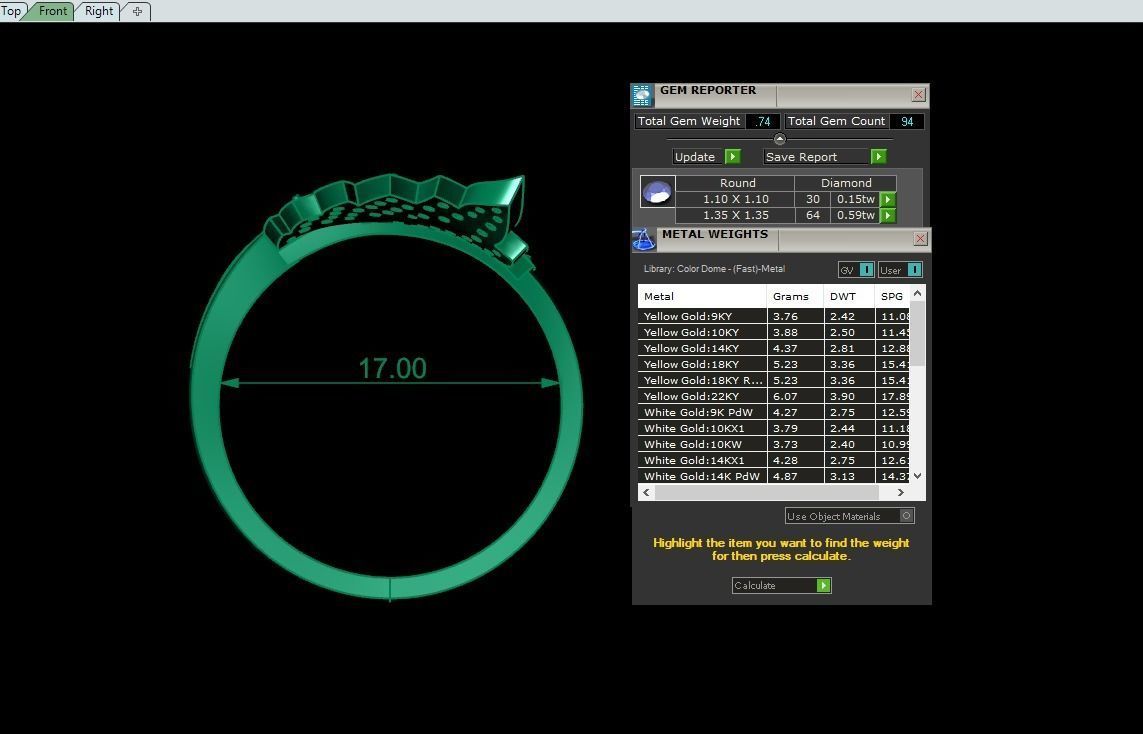
Task: Click the 1.10 X 1.10 size cell
Action: (x=735, y=199)
